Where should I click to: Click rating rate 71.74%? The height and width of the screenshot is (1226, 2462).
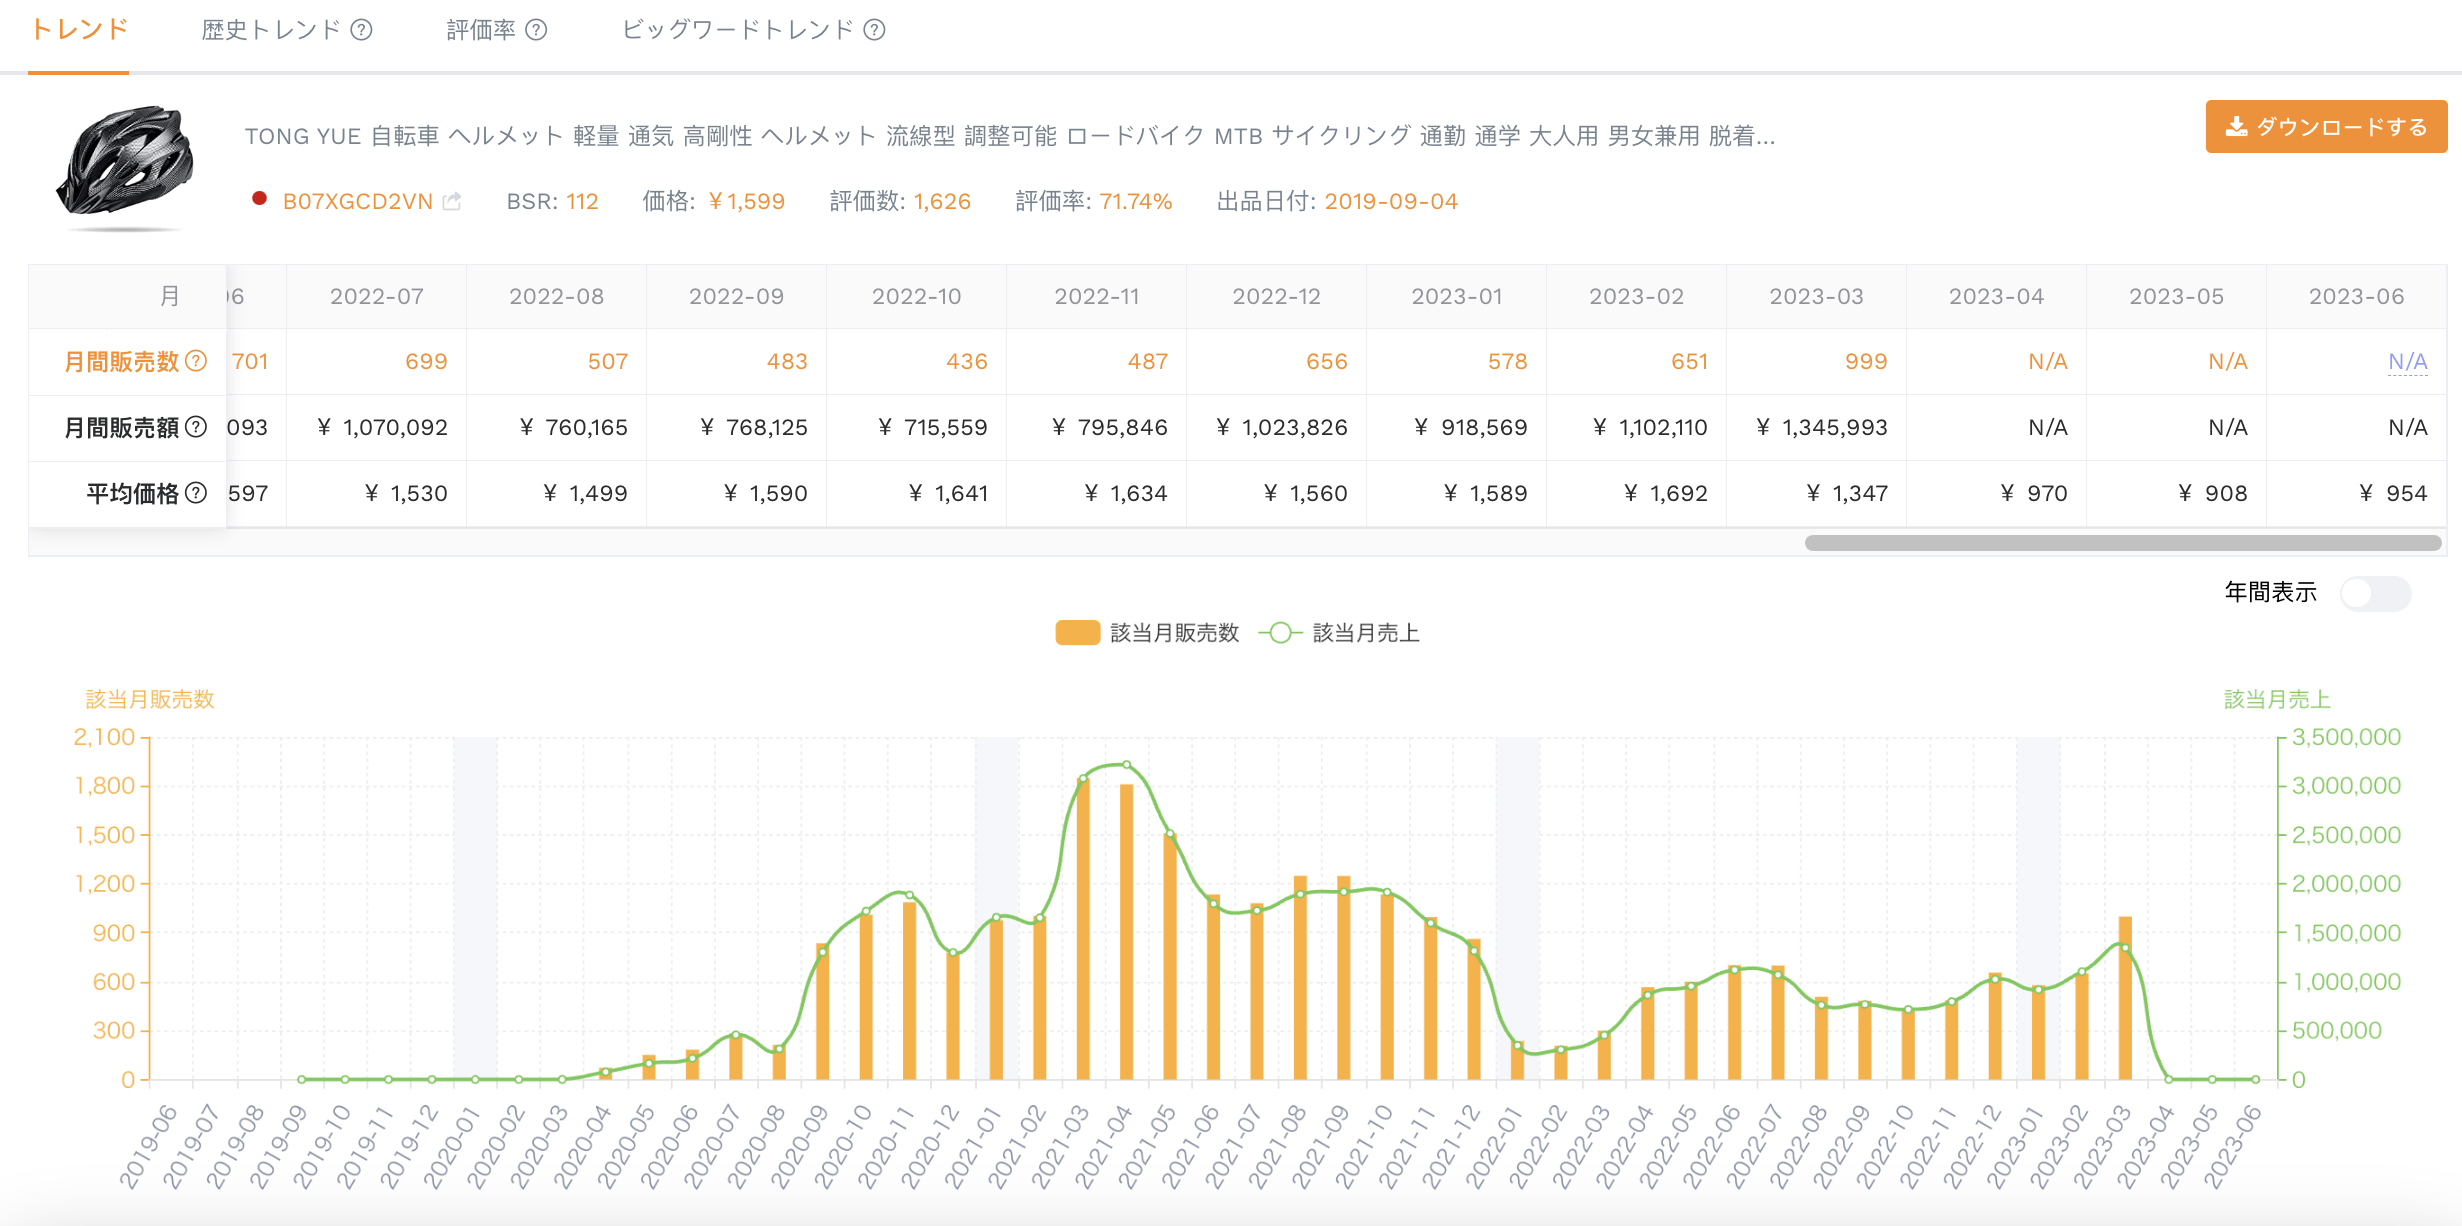point(1136,201)
